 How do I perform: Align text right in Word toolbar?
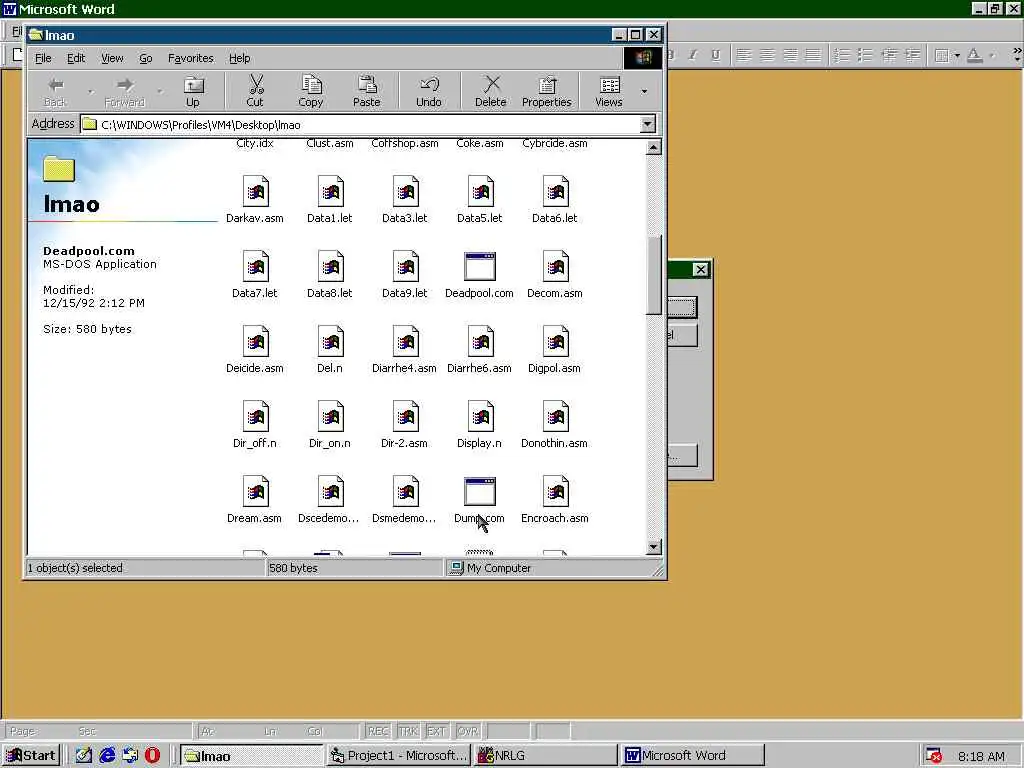click(790, 56)
